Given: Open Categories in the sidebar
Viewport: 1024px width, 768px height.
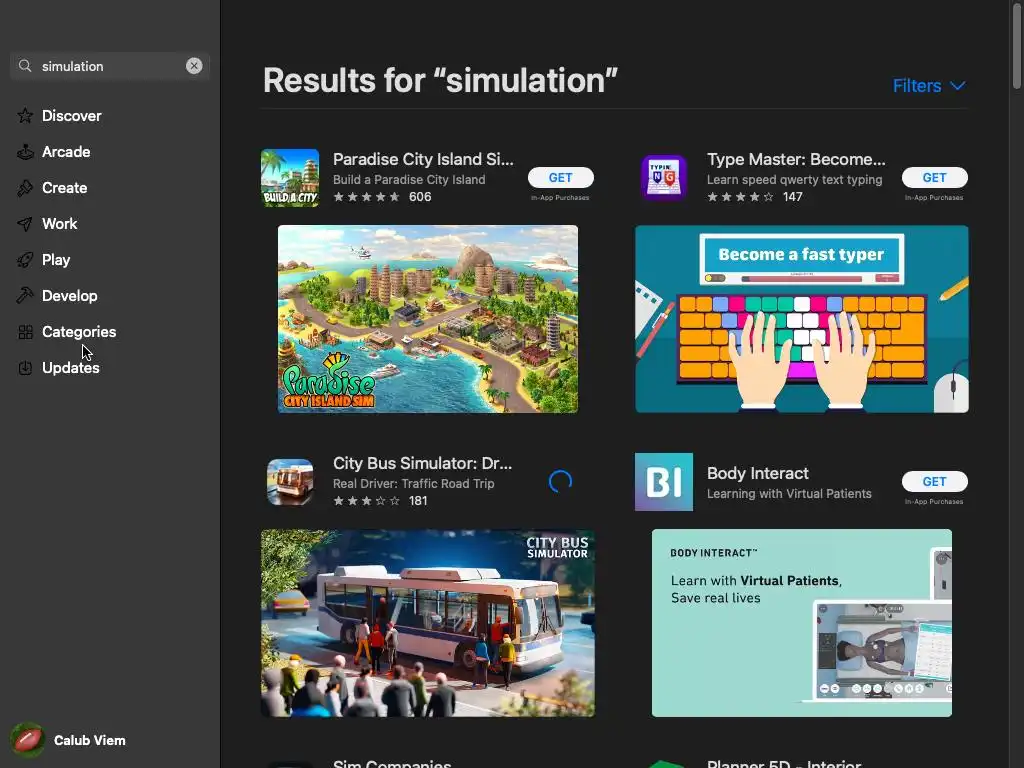Looking at the screenshot, I should coord(79,332).
